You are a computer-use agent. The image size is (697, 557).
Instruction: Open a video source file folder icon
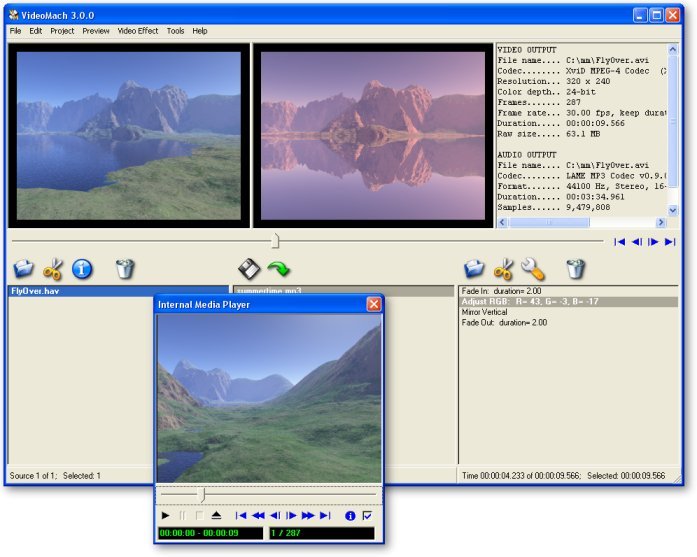(x=24, y=268)
